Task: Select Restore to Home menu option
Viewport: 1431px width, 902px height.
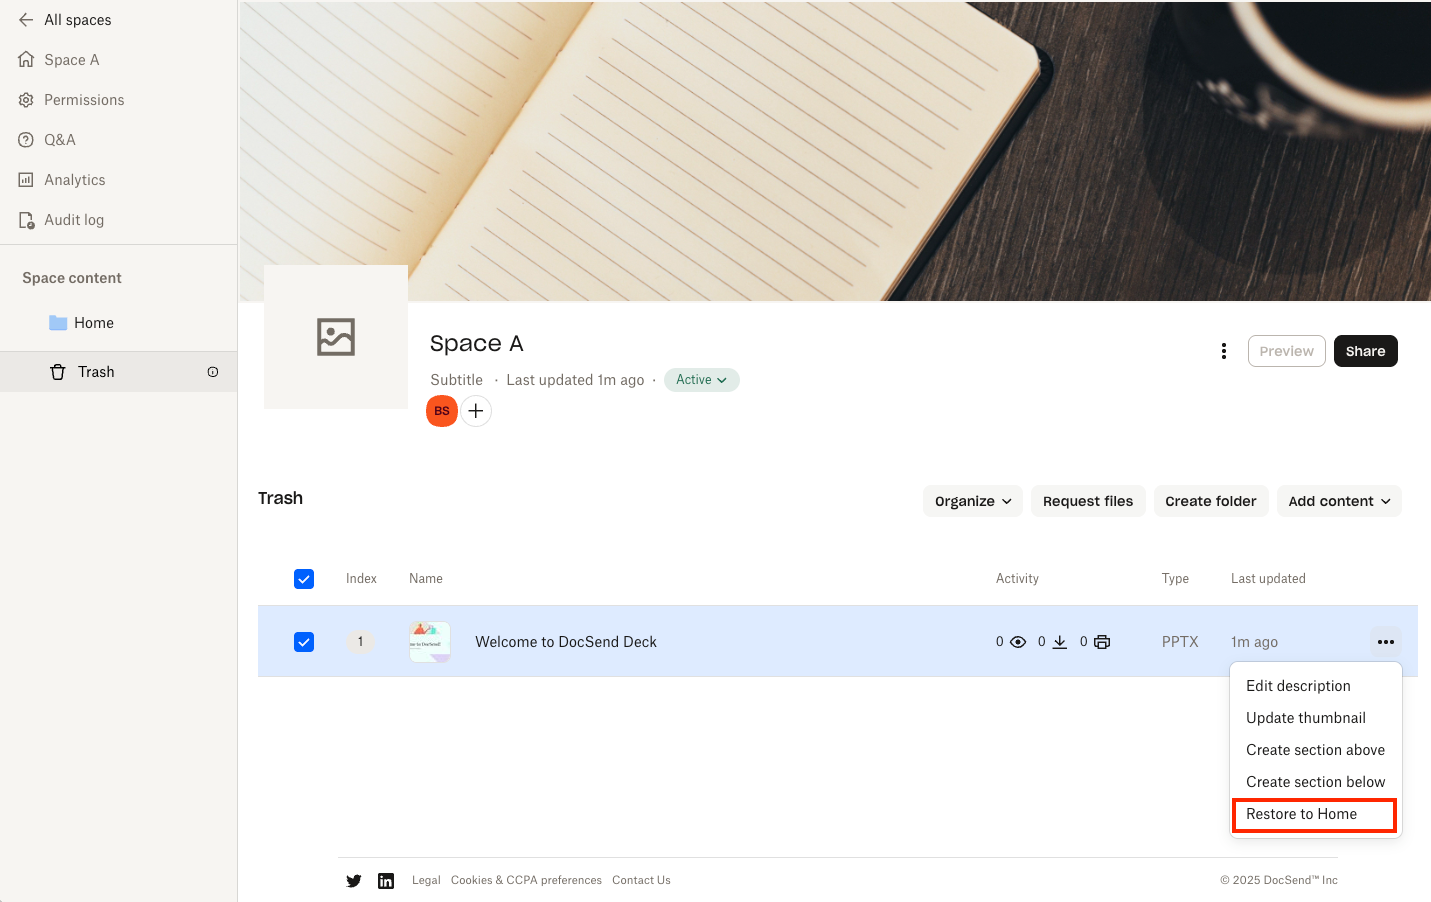Action: pyautogui.click(x=1301, y=814)
